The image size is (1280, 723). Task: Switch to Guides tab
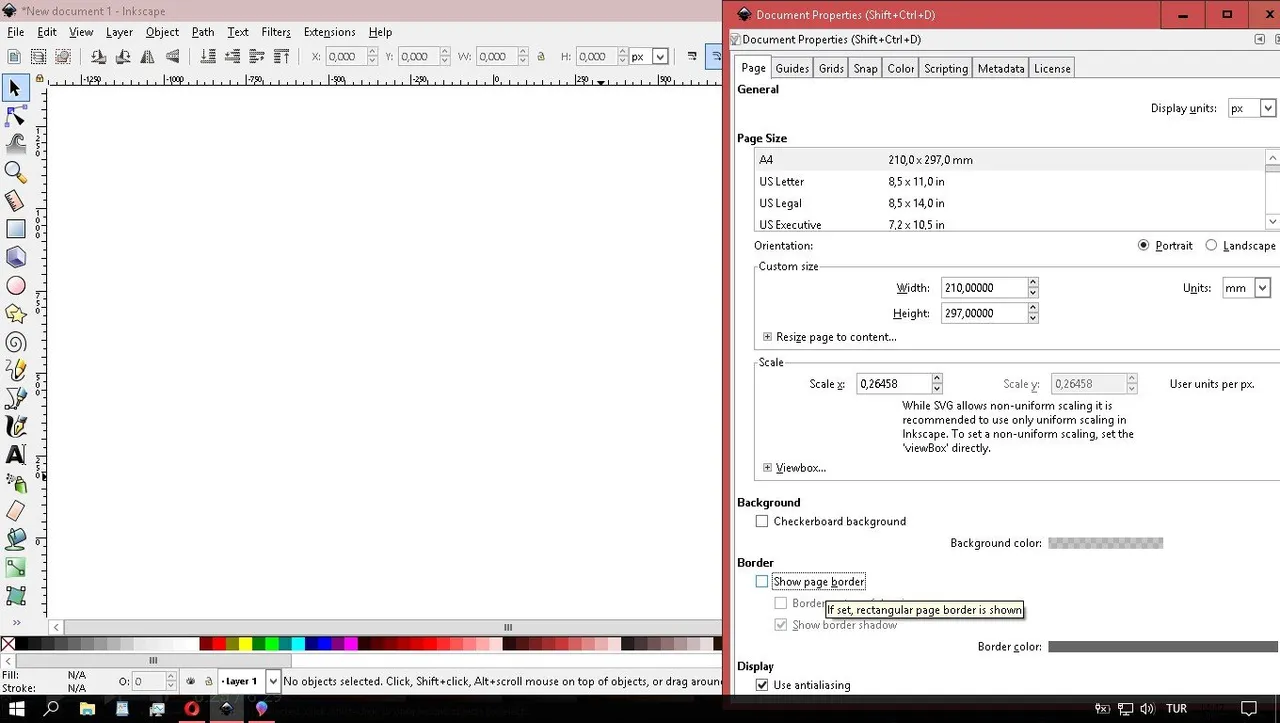(x=792, y=68)
